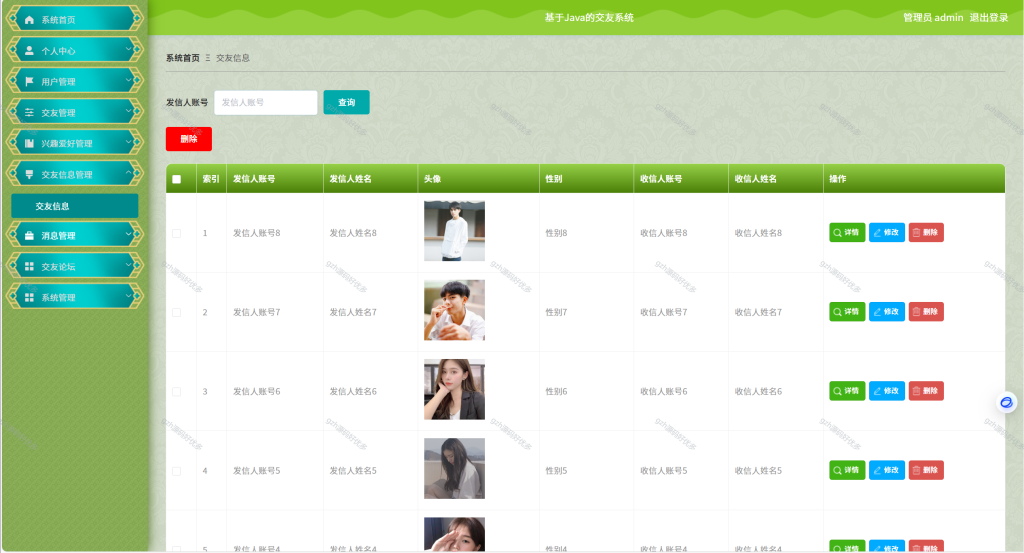
Task: Click the cell text 收信人账号8
Action: tap(664, 233)
